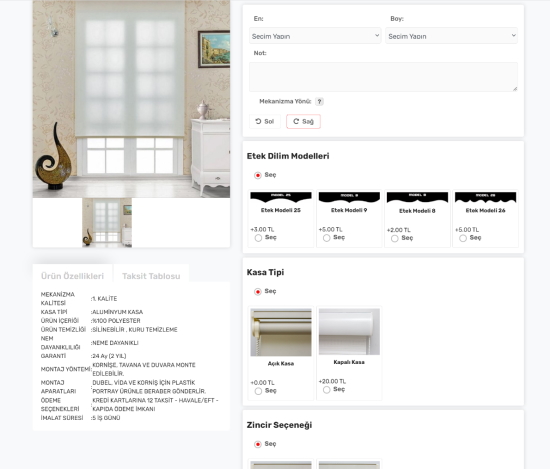550x469 pixels.
Task: Click the Etek Modeli 8 shape image
Action: tap(417, 197)
